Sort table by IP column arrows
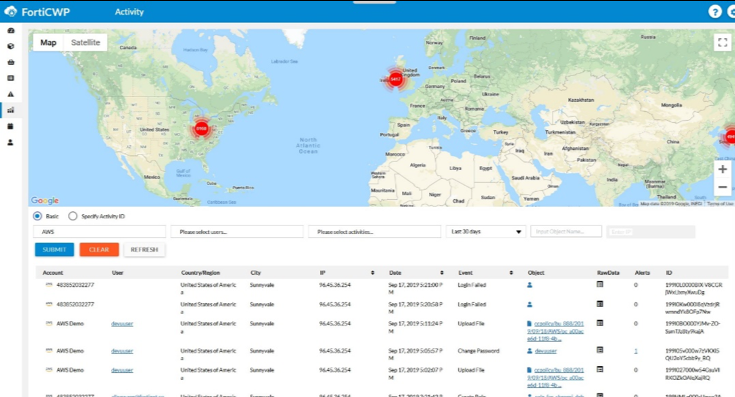The width and height of the screenshot is (735, 397). [373, 273]
